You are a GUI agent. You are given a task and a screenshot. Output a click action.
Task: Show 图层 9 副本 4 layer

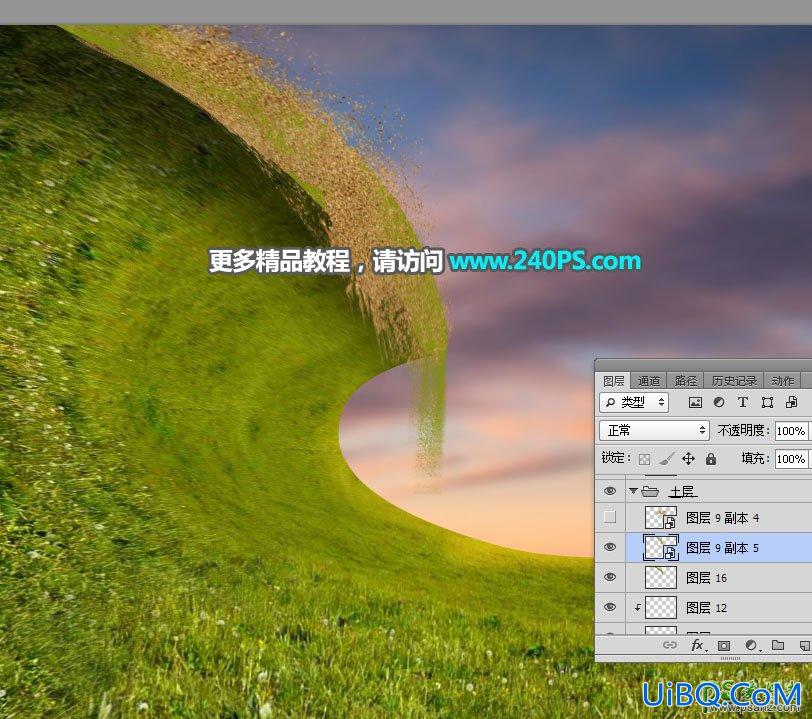pyautogui.click(x=610, y=517)
